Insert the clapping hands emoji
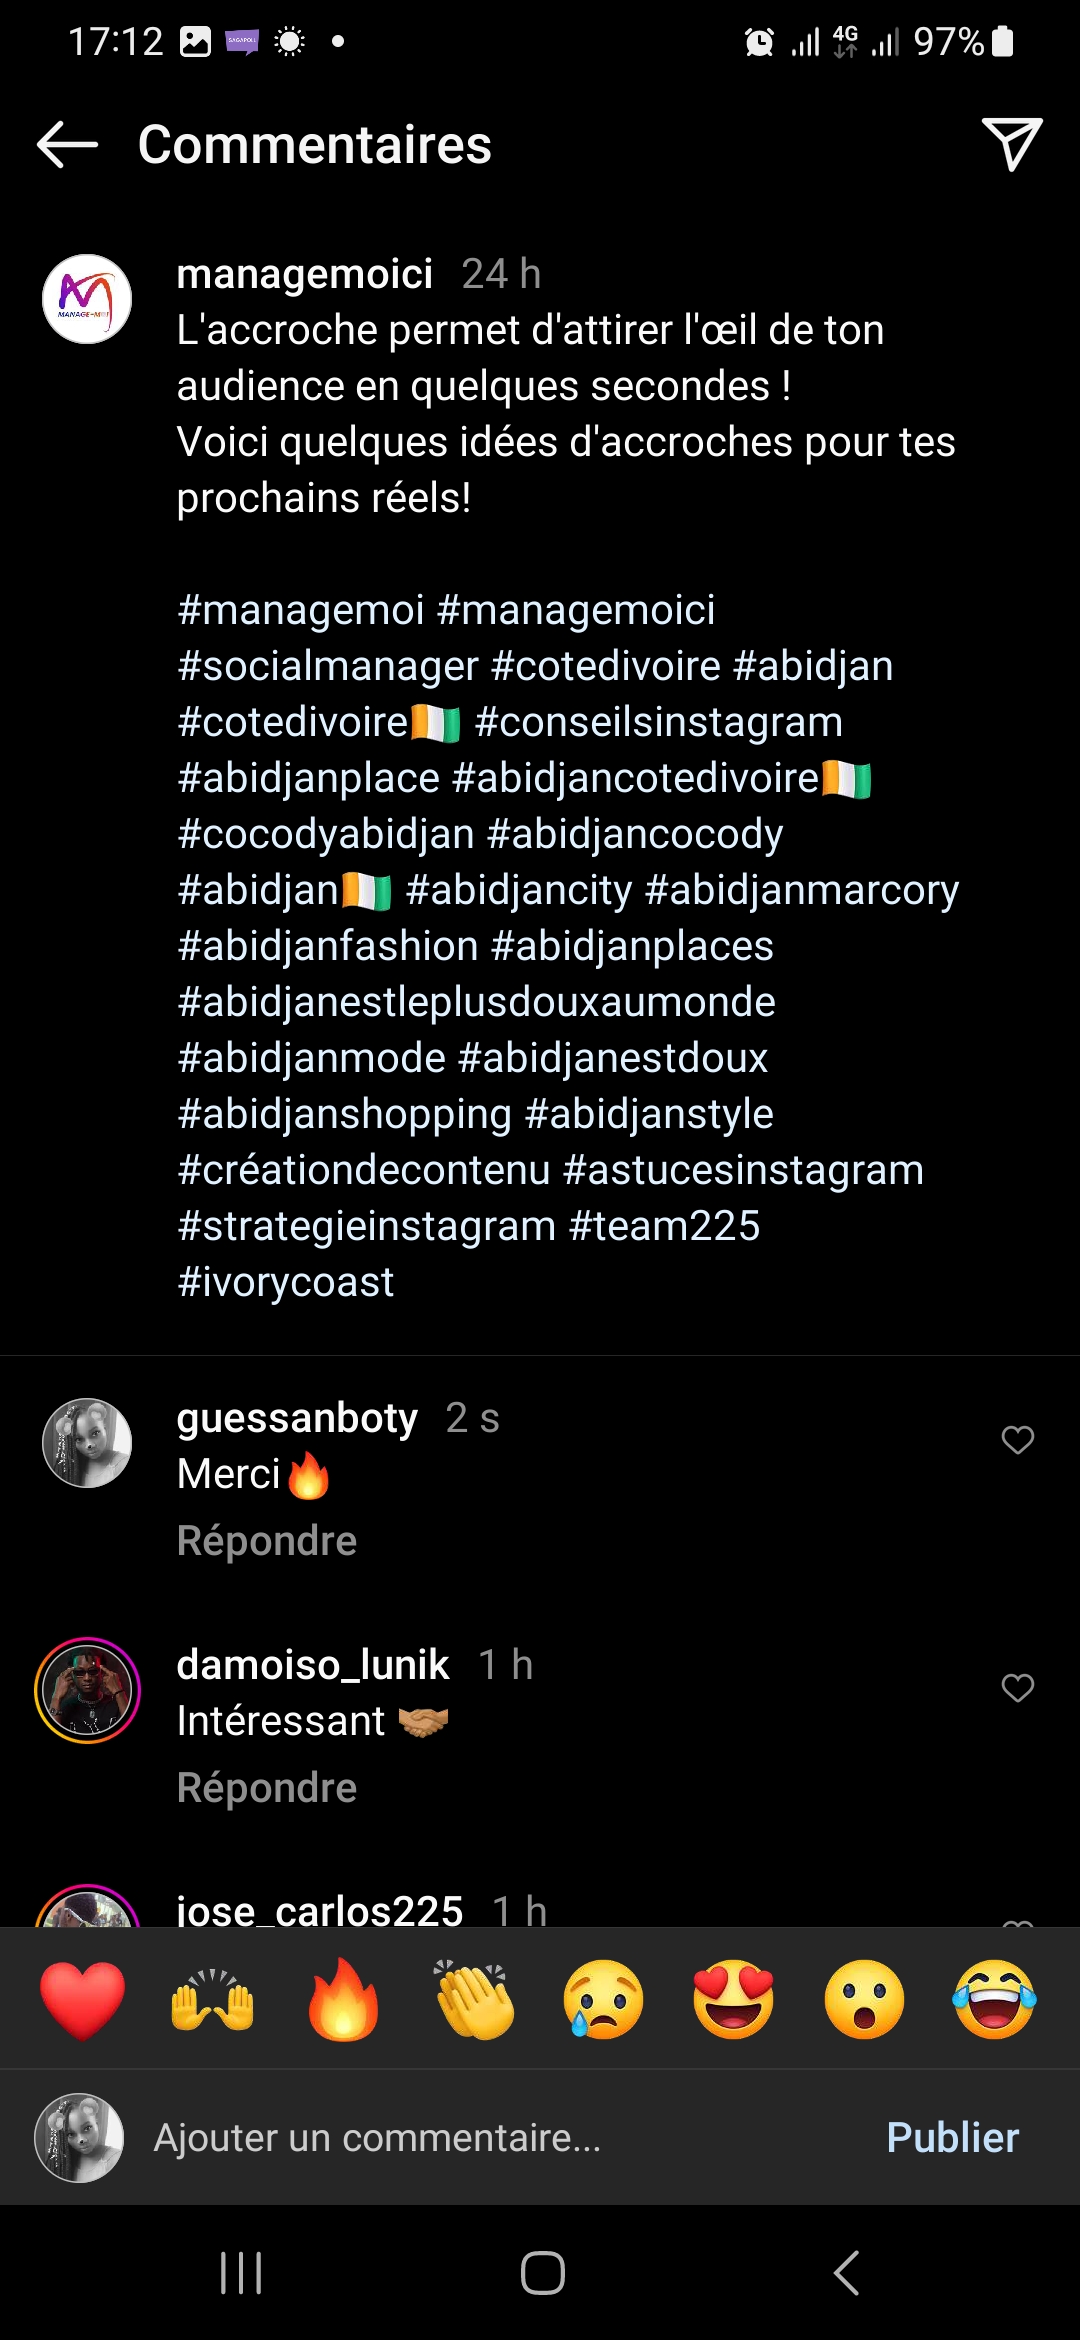Screen dimensions: 1080x2340 click(x=474, y=2000)
